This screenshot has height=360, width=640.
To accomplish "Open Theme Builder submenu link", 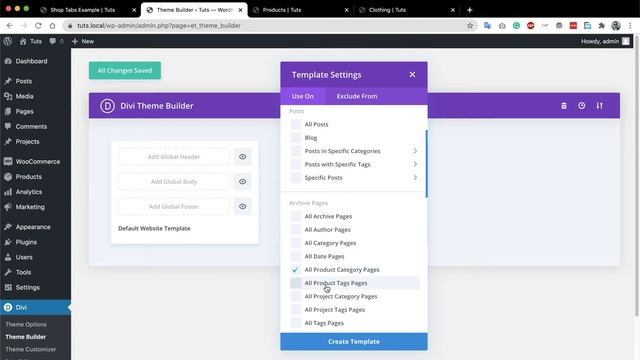I will (x=26, y=337).
